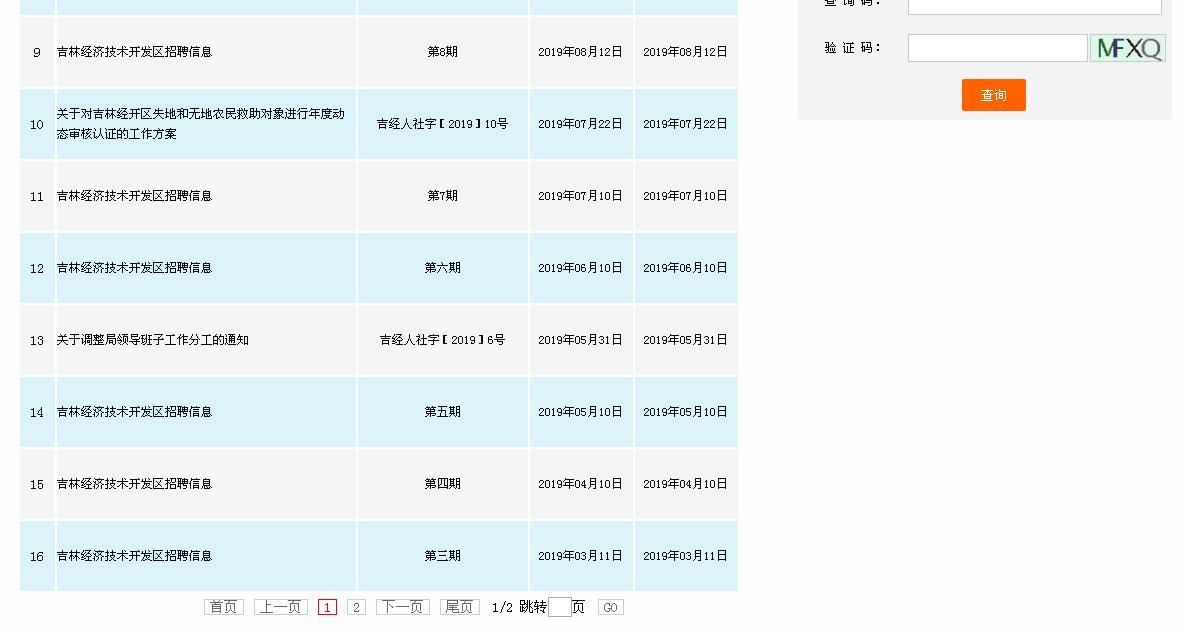Image resolution: width=1184 pixels, height=634 pixels.
Task: Click row number 13 in the table
Action: coord(37,341)
